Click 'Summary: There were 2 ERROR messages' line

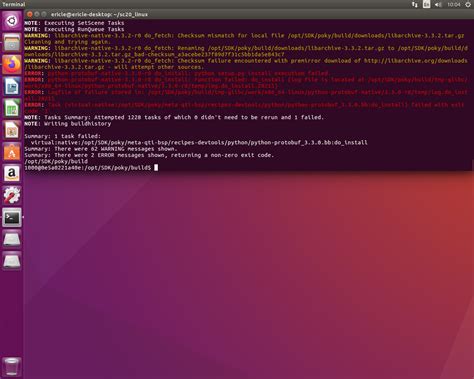tap(149, 155)
